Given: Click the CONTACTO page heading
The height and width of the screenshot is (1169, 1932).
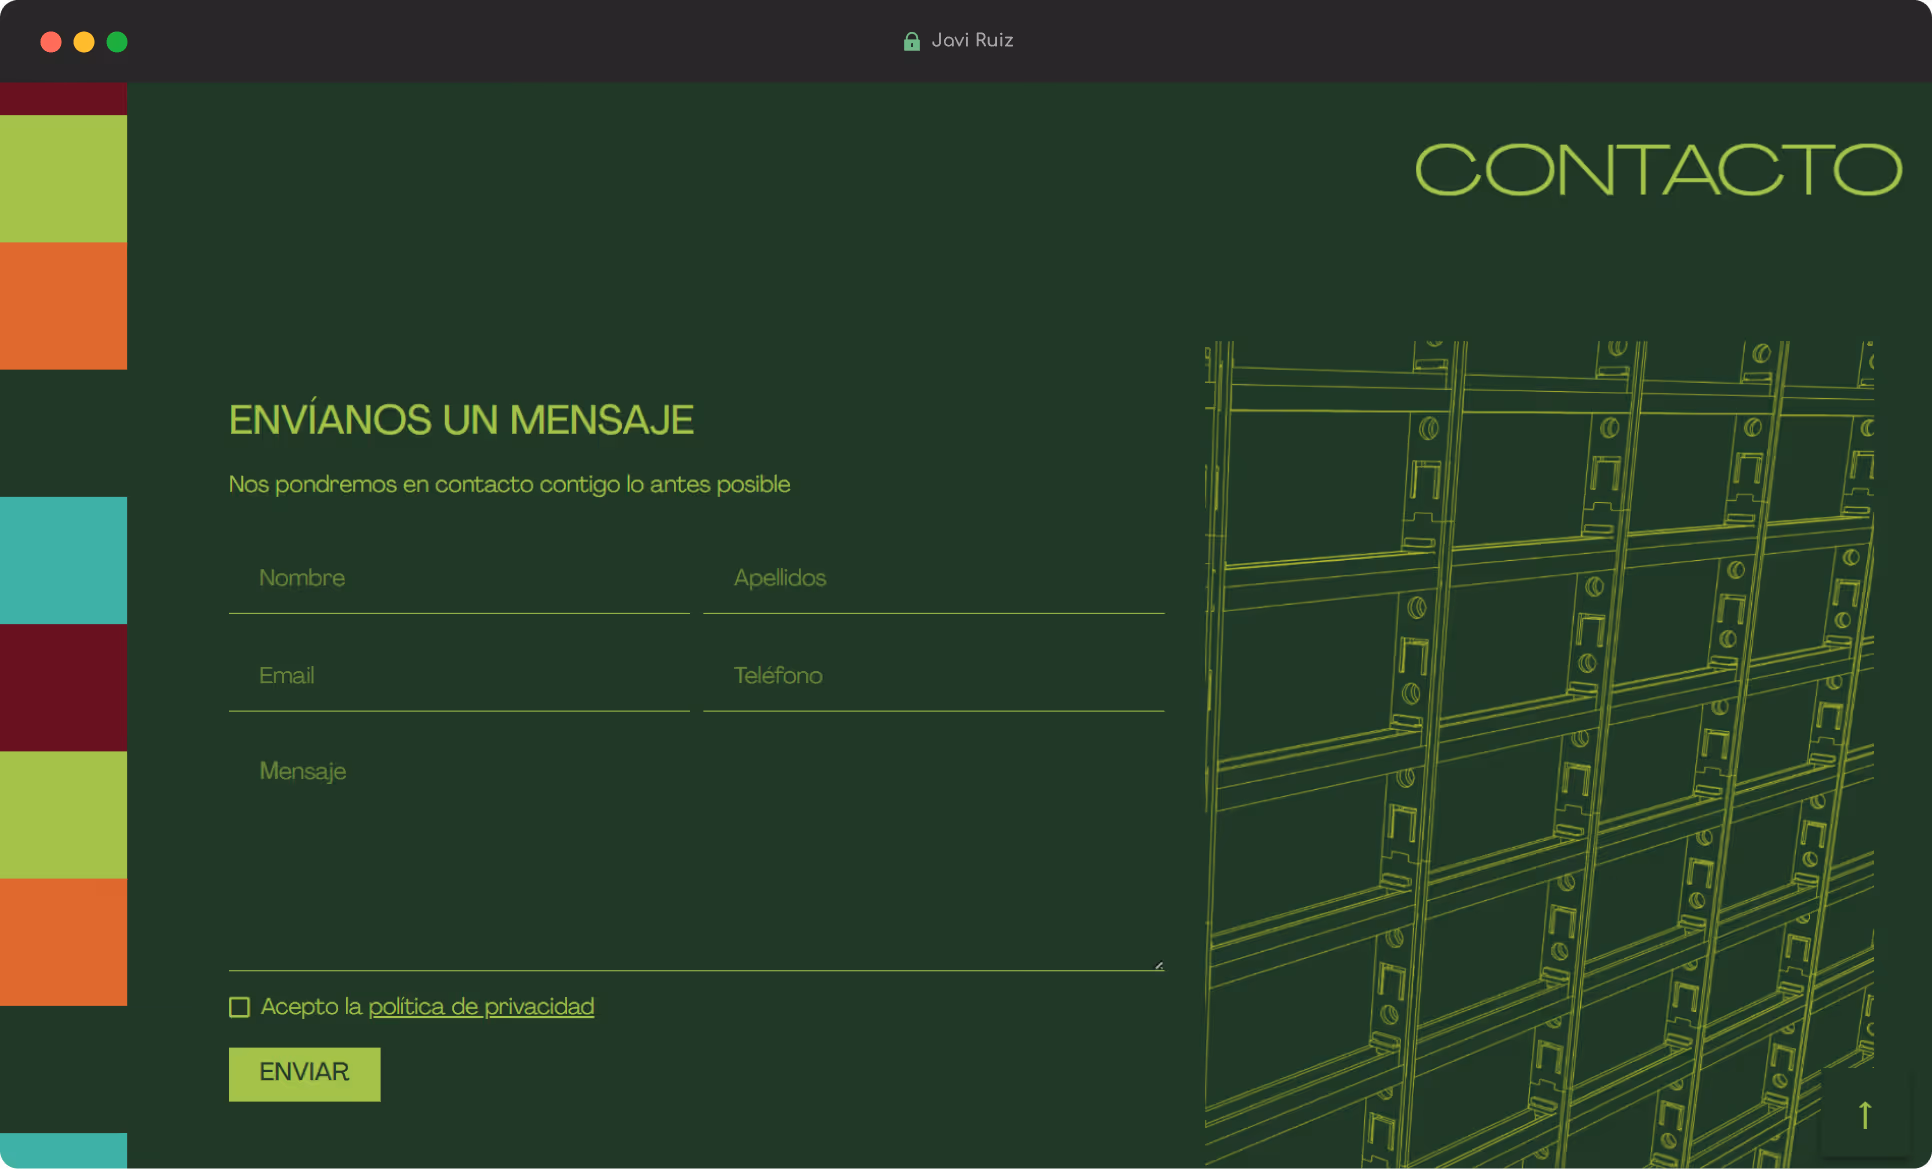Looking at the screenshot, I should coord(1658,169).
